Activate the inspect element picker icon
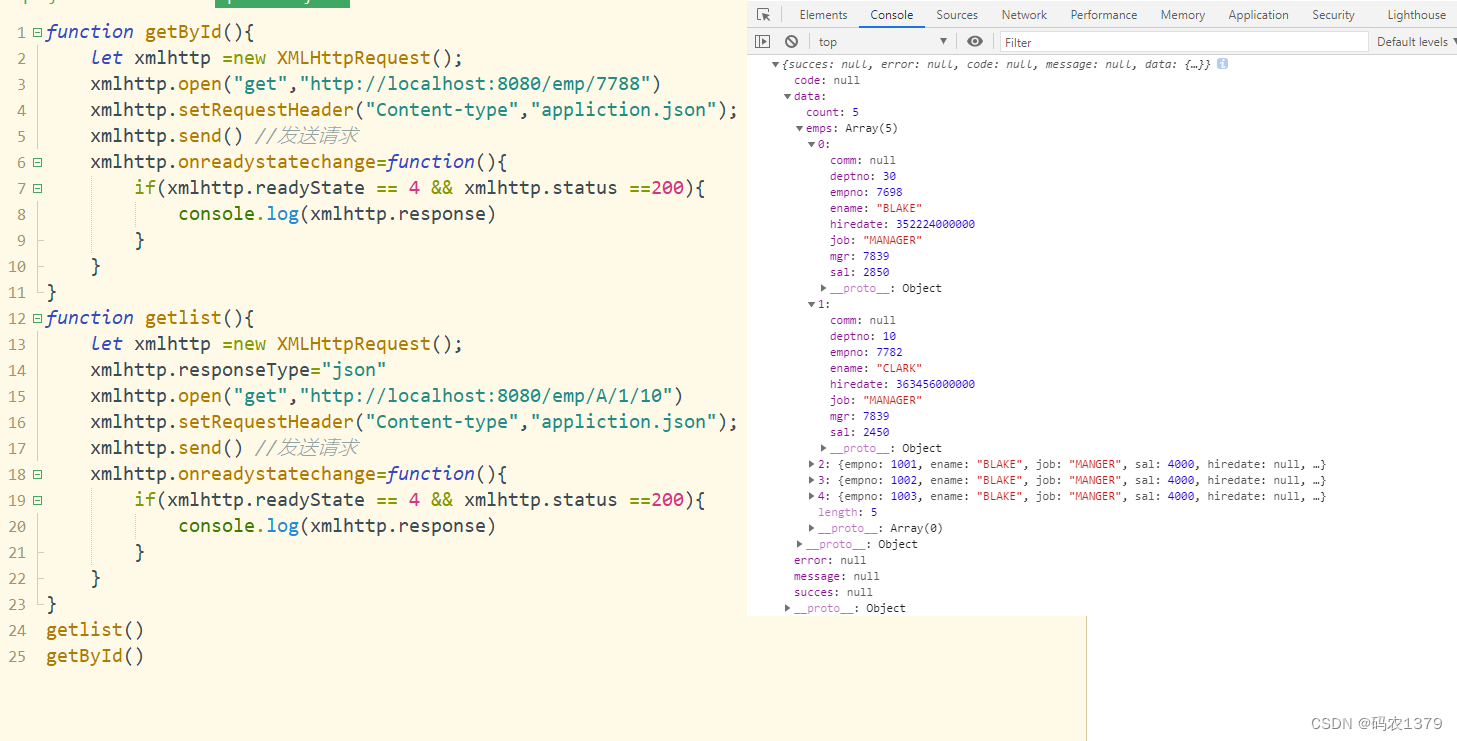The image size is (1457, 741). [764, 15]
